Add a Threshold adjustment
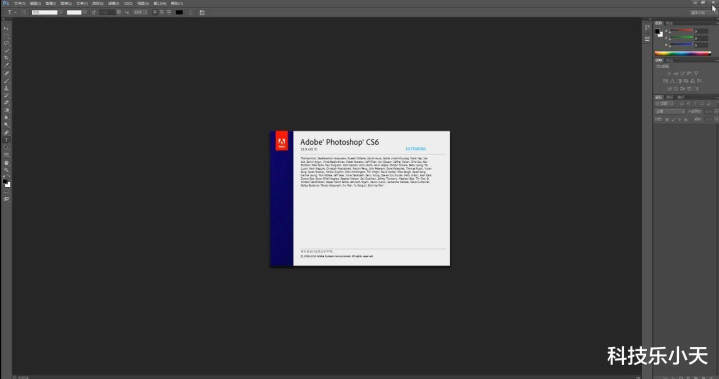This screenshot has width=719, height=379. click(x=682, y=88)
